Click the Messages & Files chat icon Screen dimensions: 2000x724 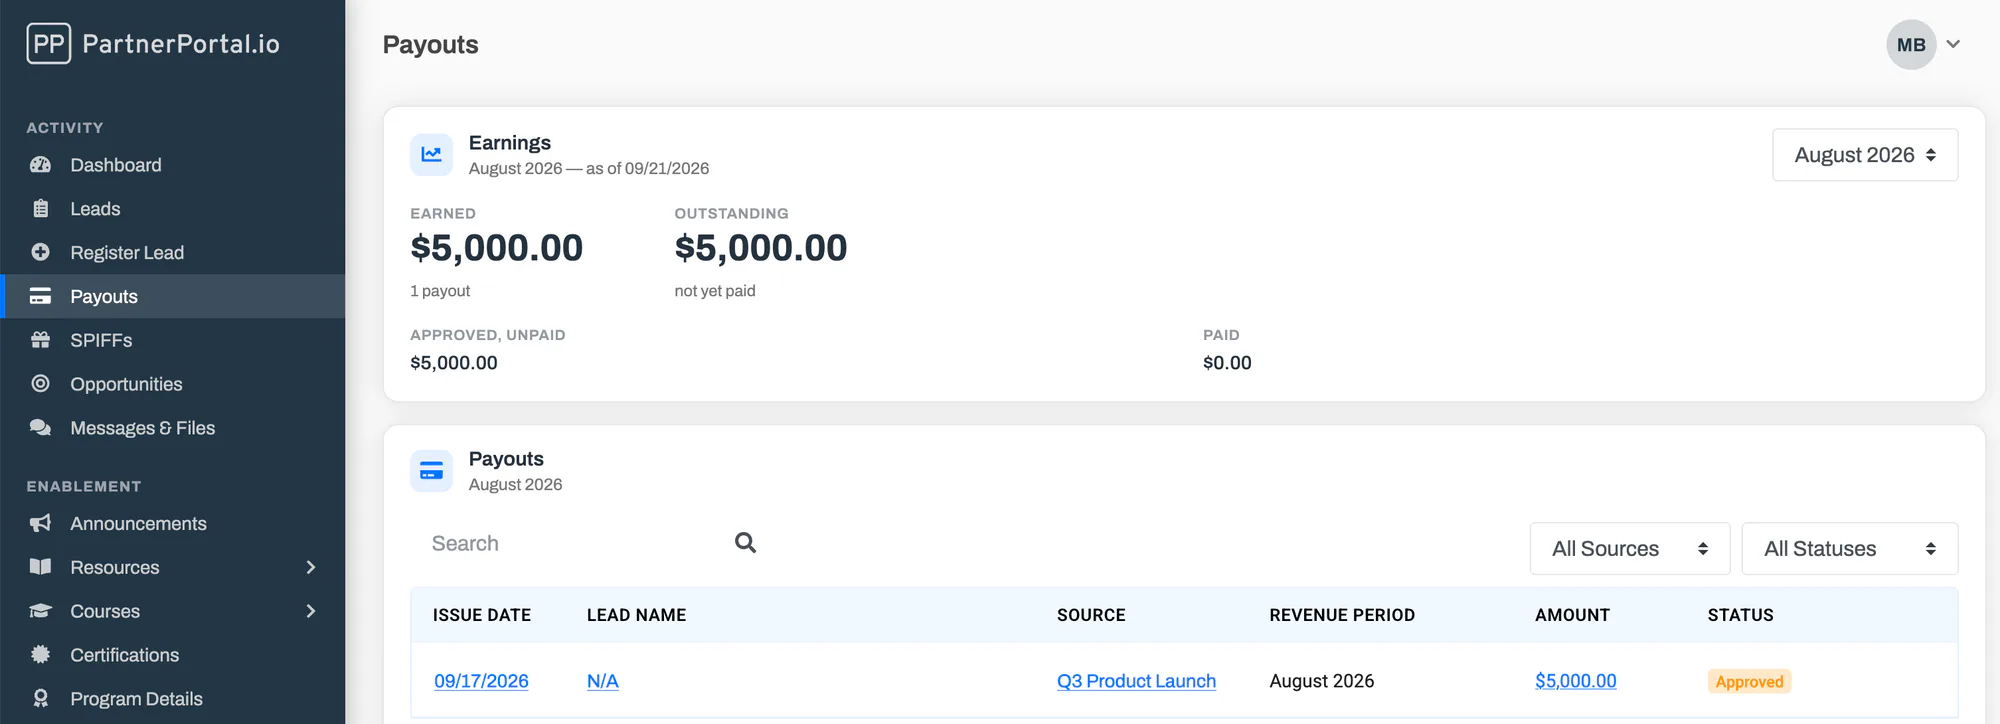[x=40, y=427]
